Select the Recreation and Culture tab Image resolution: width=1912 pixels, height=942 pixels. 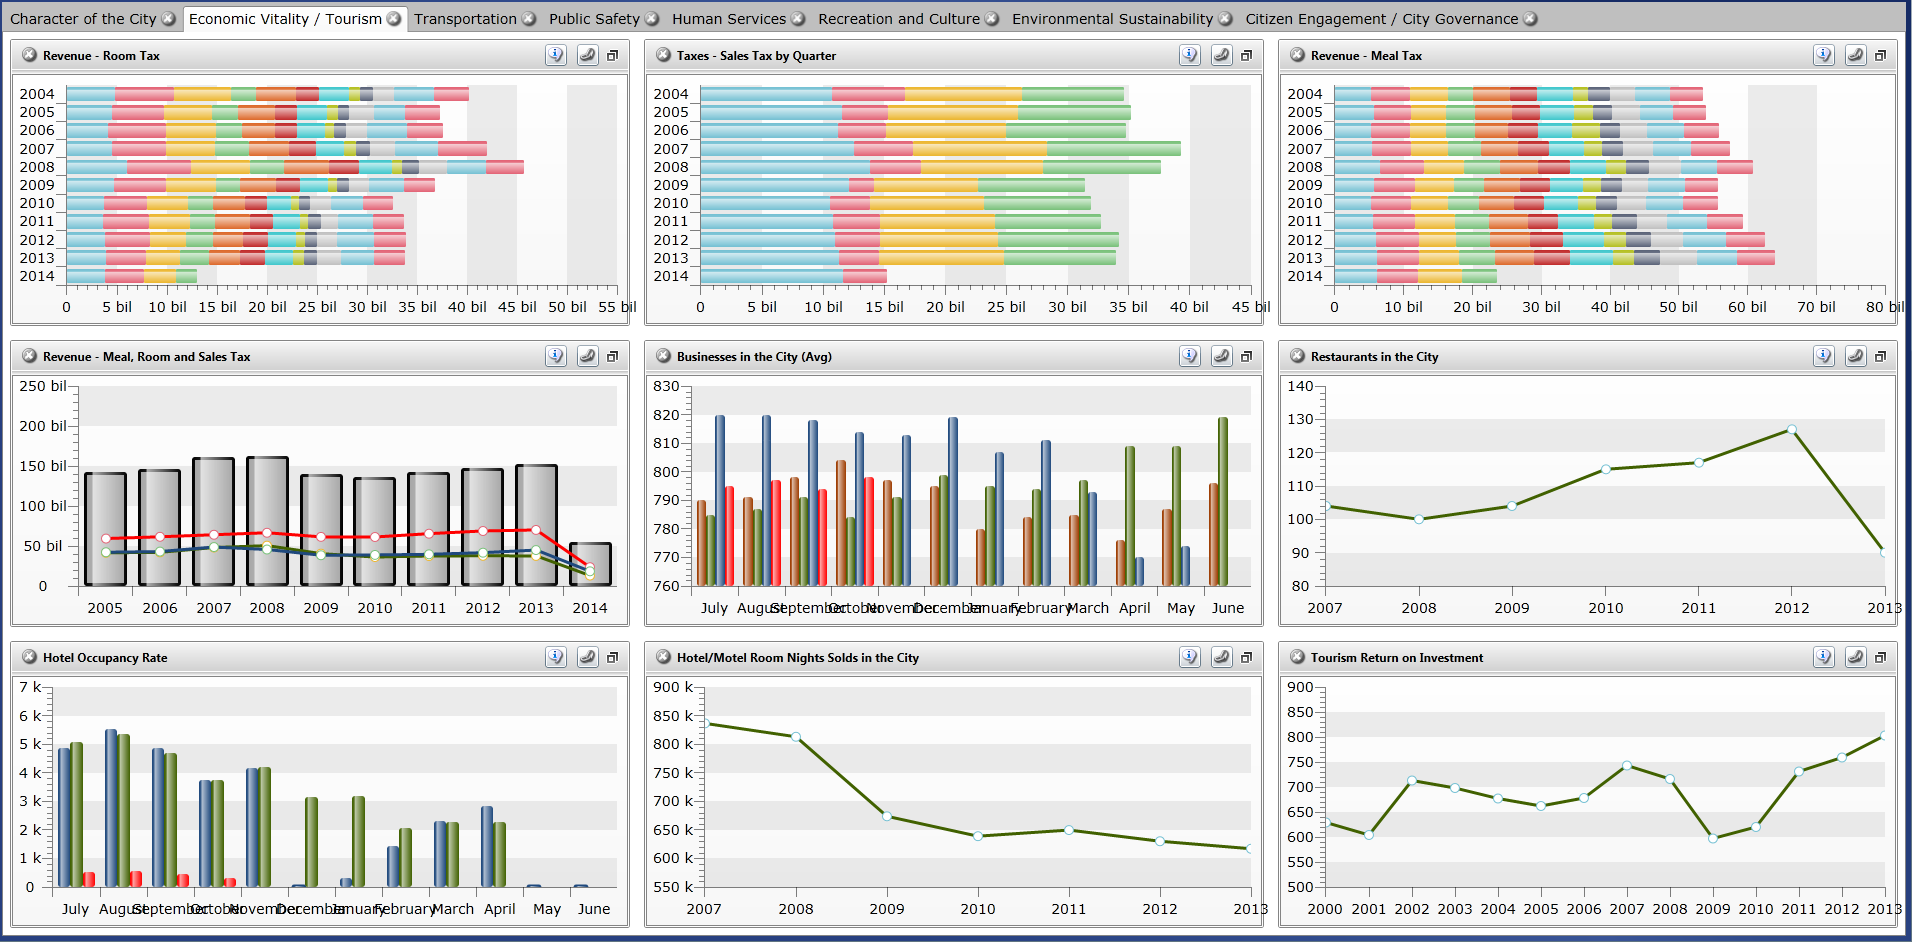[x=898, y=19]
